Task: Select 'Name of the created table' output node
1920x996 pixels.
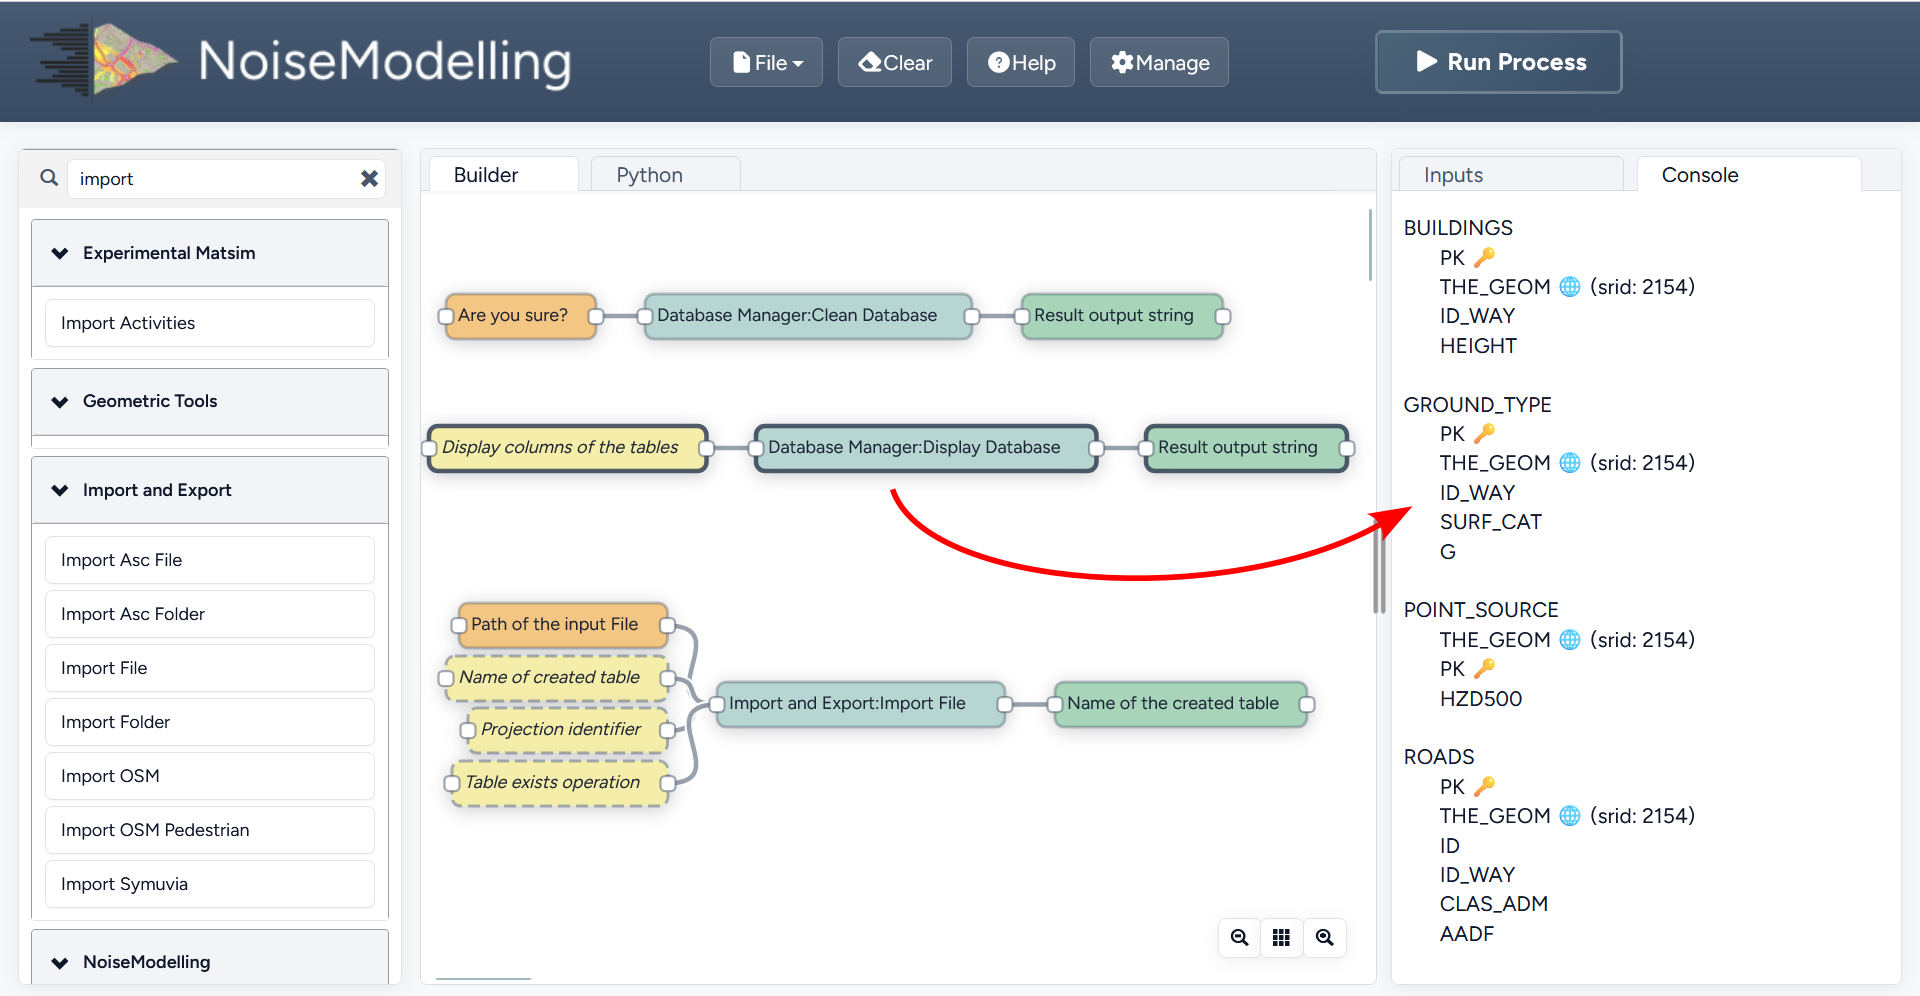Action: pyautogui.click(x=1181, y=704)
